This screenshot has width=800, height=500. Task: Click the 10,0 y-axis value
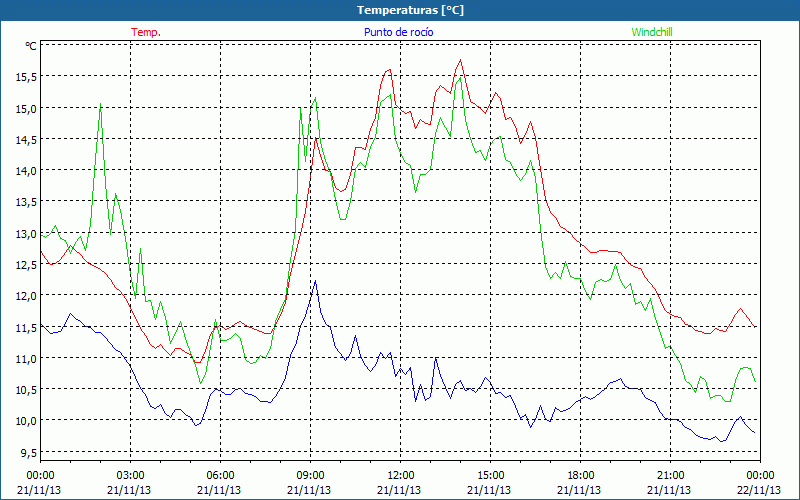click(26, 421)
